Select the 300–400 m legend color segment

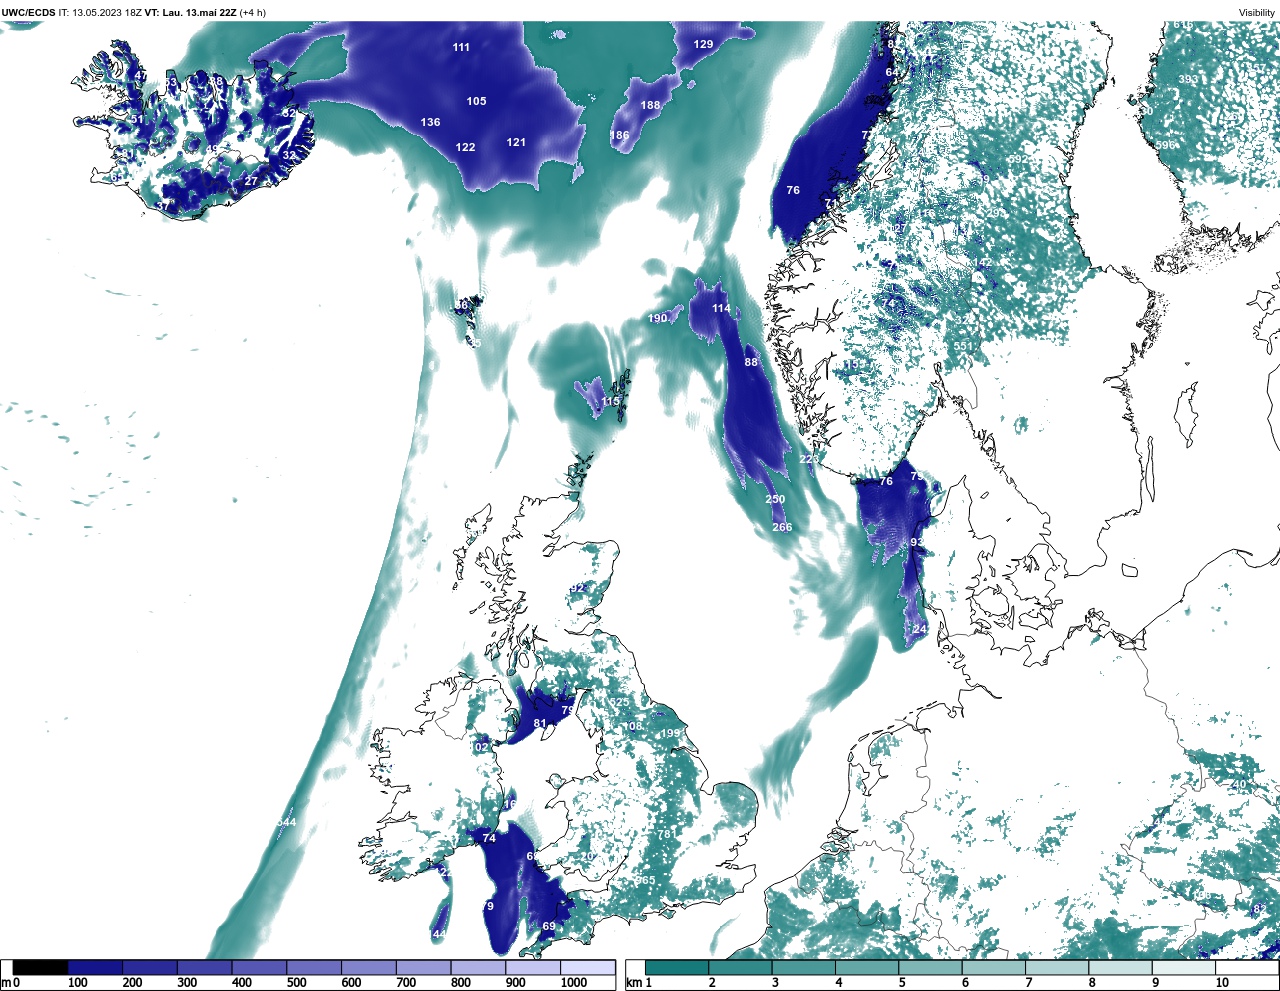tap(204, 968)
